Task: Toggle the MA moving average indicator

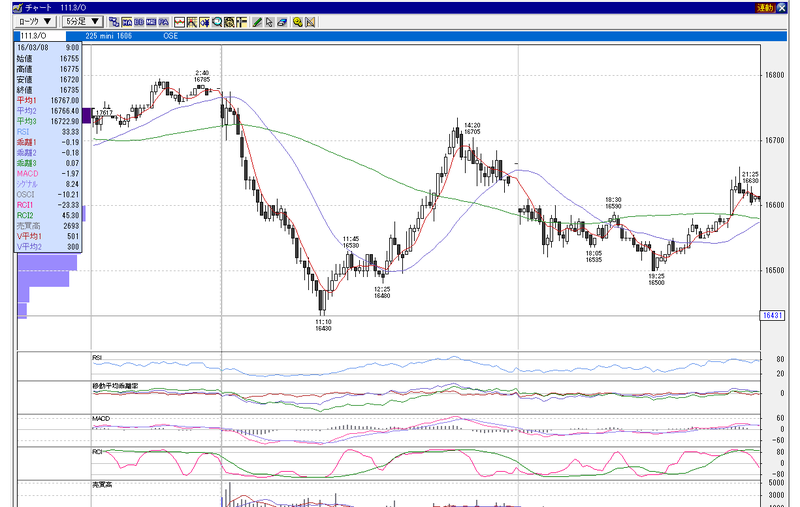Action: point(127,22)
